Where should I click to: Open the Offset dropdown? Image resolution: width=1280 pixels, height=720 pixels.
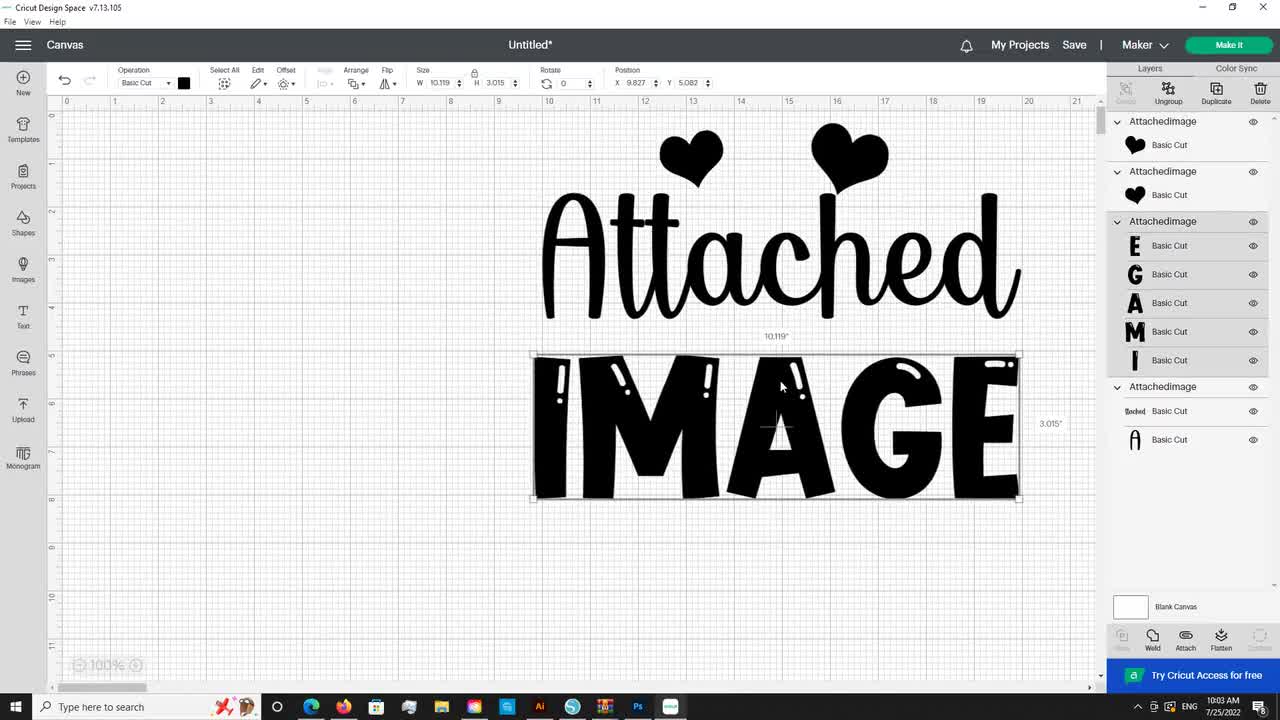click(286, 84)
